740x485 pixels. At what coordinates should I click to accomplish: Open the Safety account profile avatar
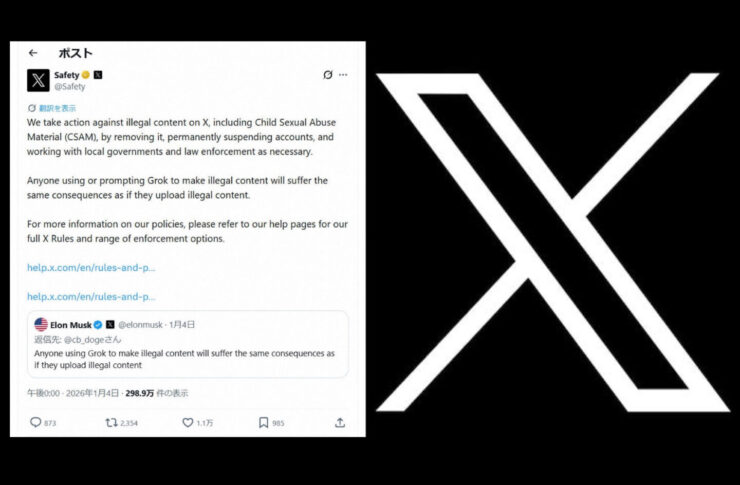(38, 80)
